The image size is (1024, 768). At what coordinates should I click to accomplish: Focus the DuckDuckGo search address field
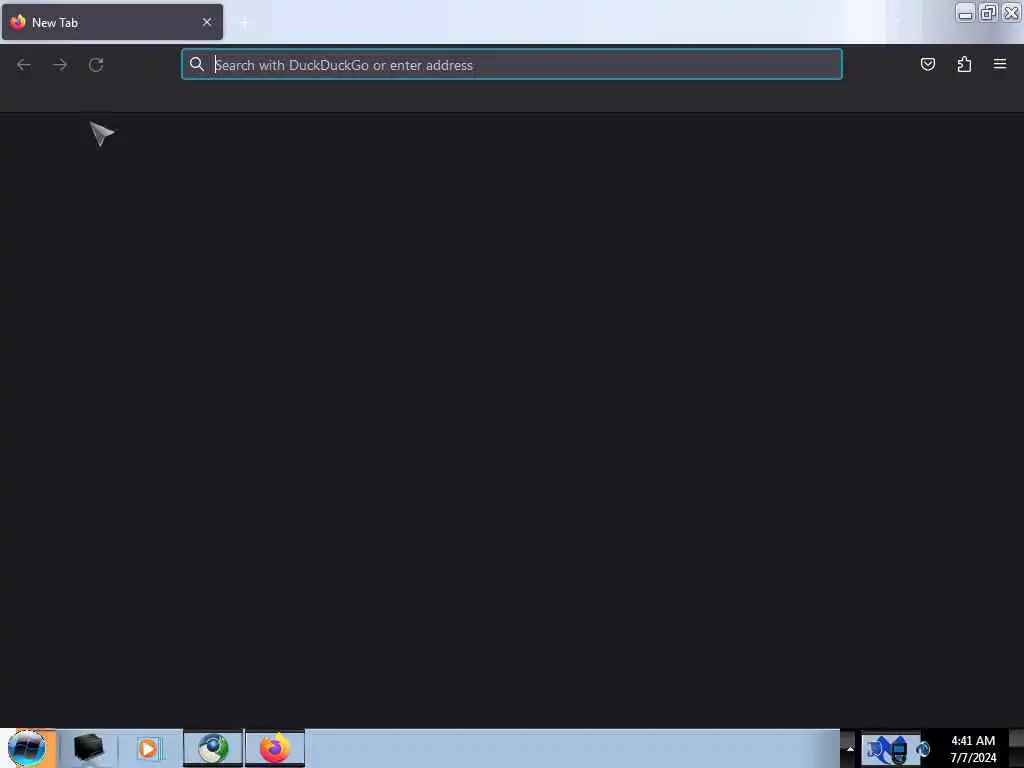[x=511, y=65]
